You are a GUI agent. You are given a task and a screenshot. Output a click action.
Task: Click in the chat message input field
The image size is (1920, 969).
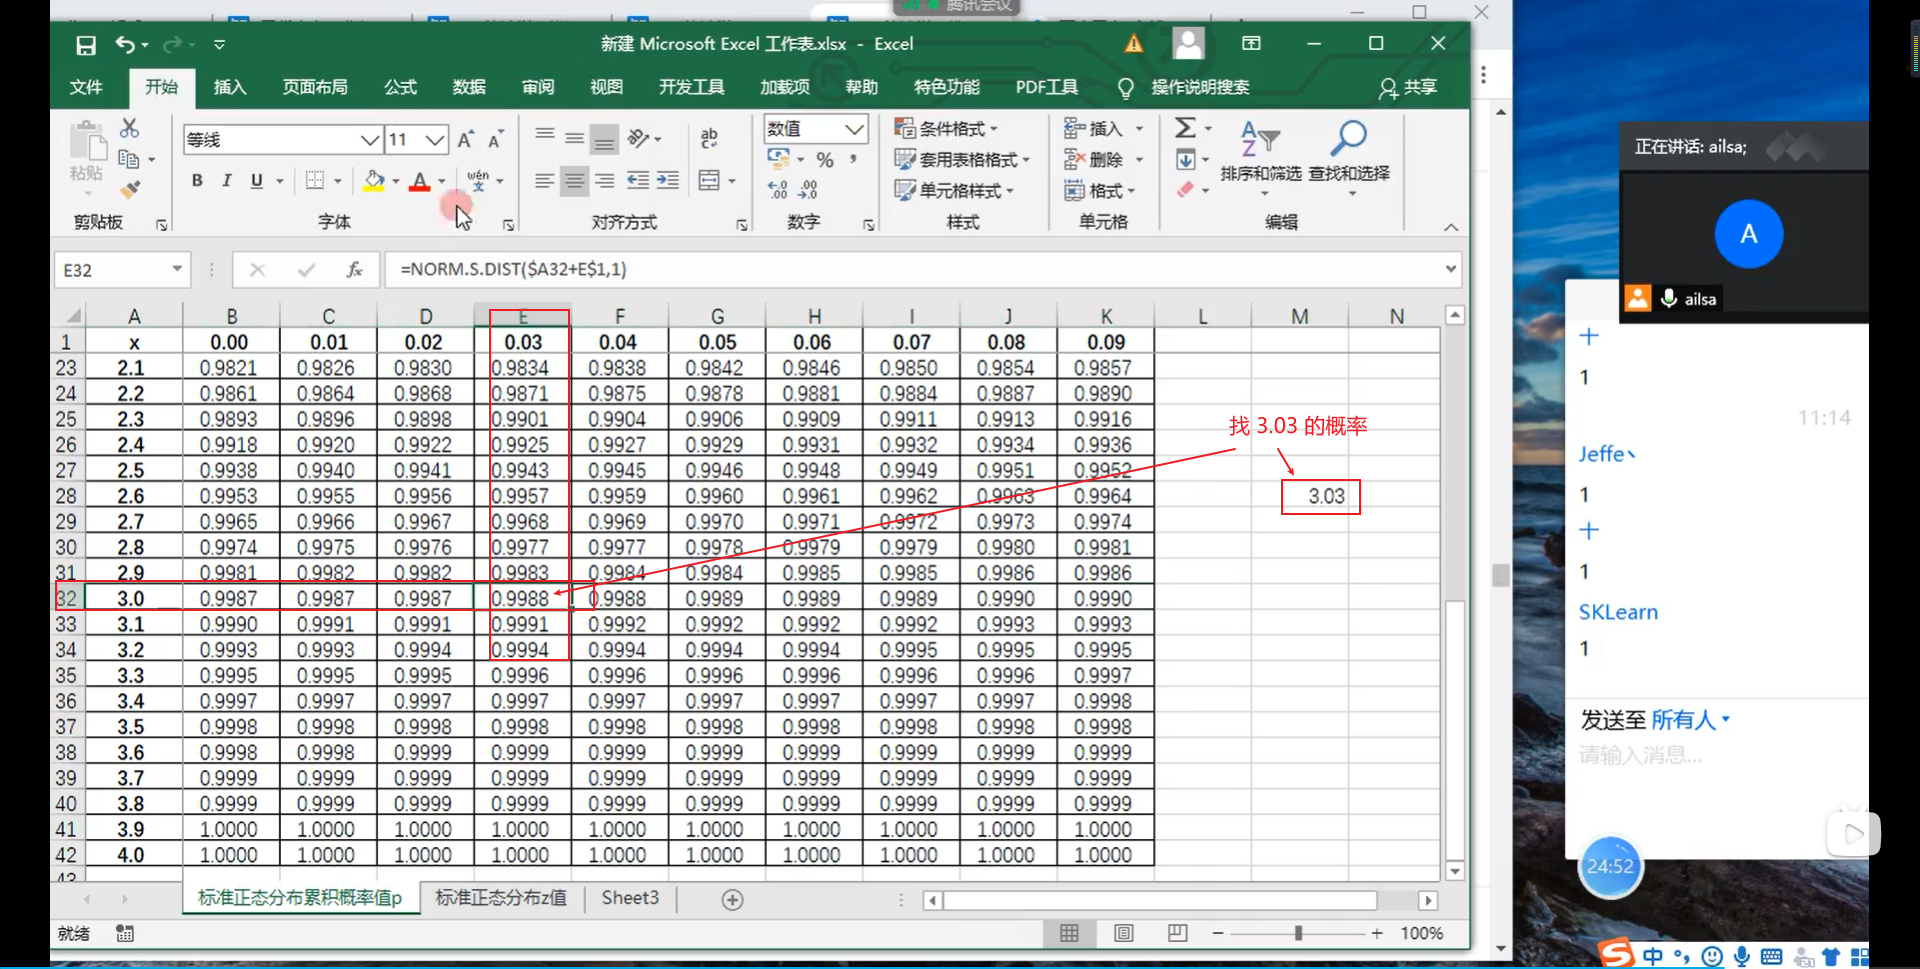point(1715,757)
